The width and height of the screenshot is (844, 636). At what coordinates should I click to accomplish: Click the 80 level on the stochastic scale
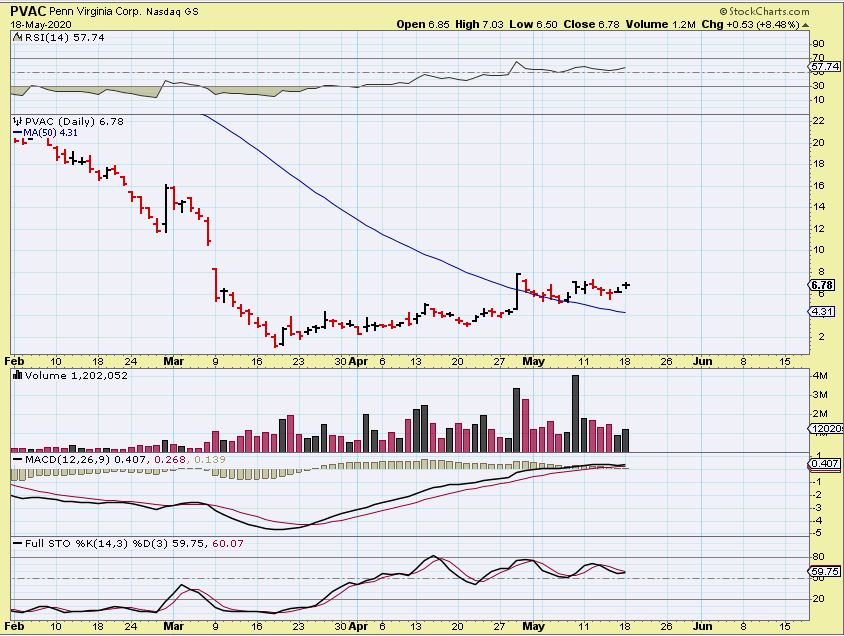818,557
